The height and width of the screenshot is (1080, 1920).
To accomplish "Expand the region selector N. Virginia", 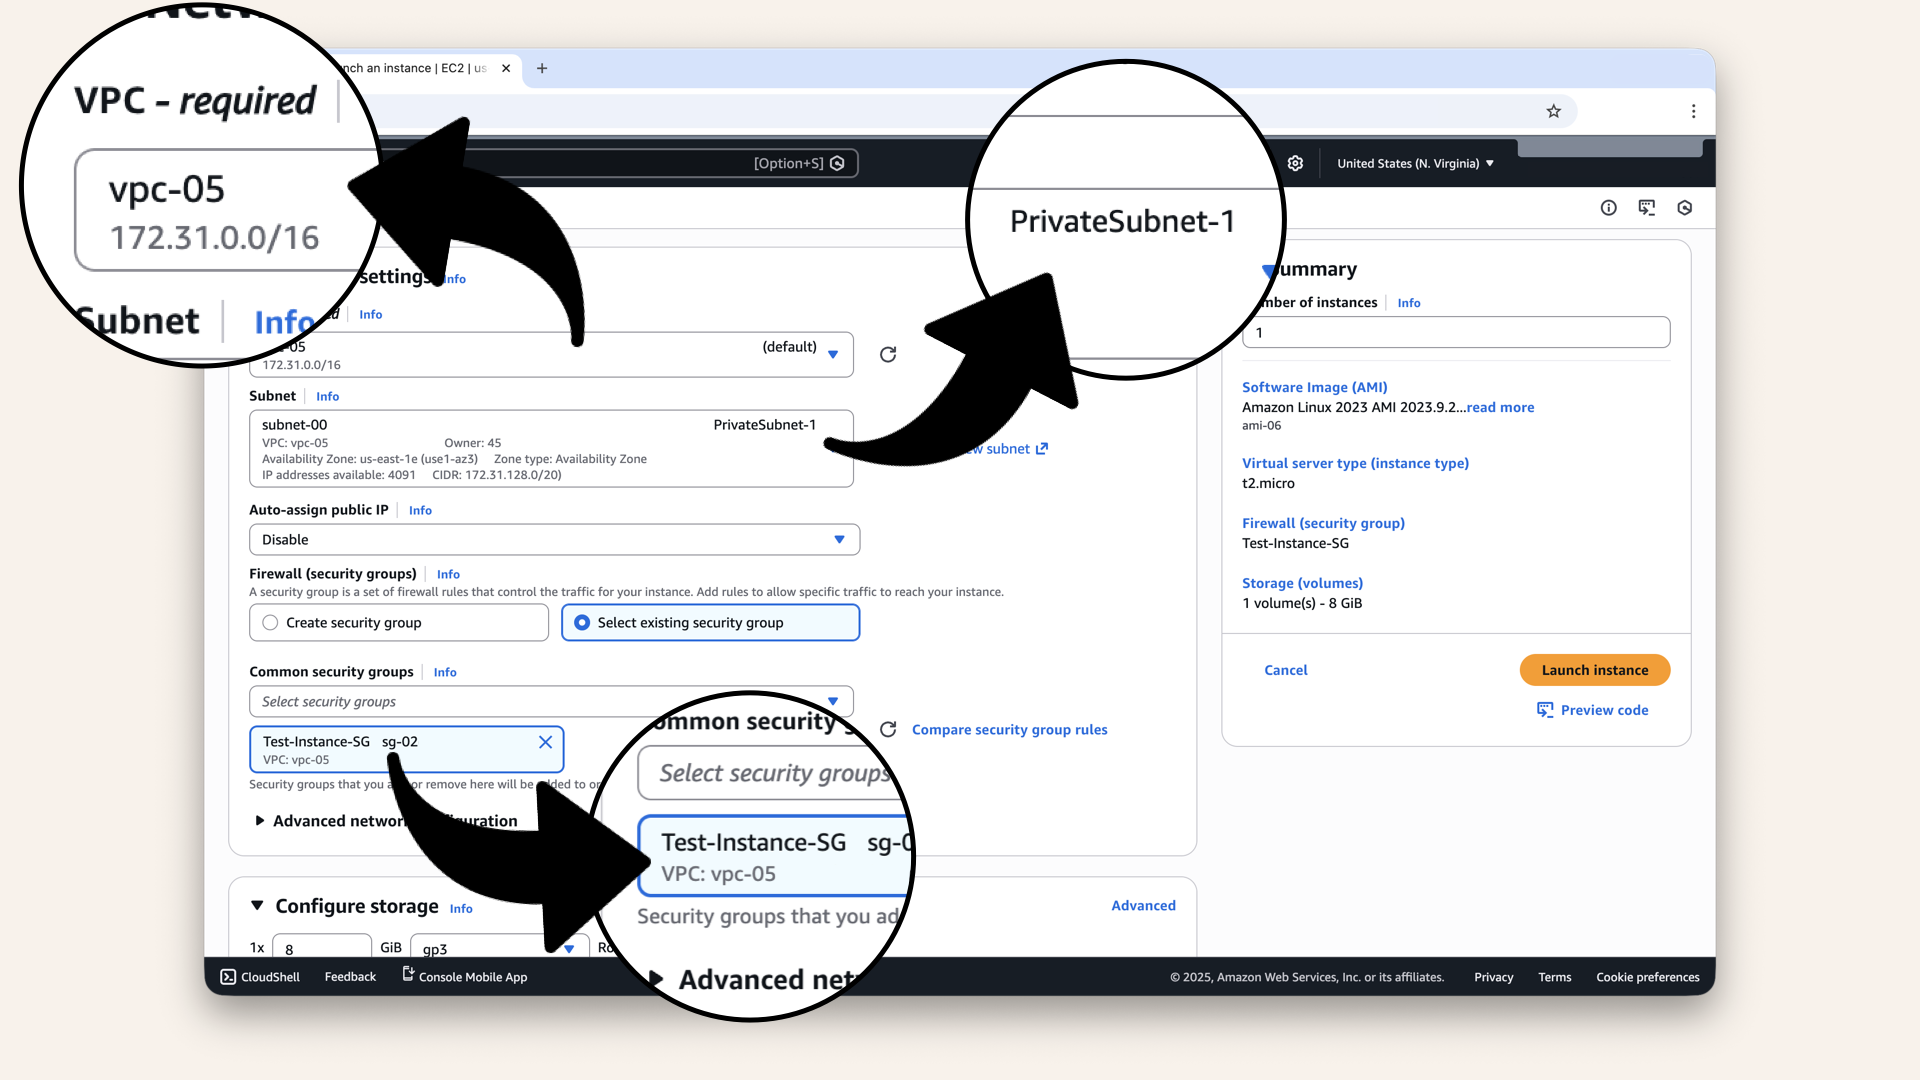I will [x=1414, y=163].
